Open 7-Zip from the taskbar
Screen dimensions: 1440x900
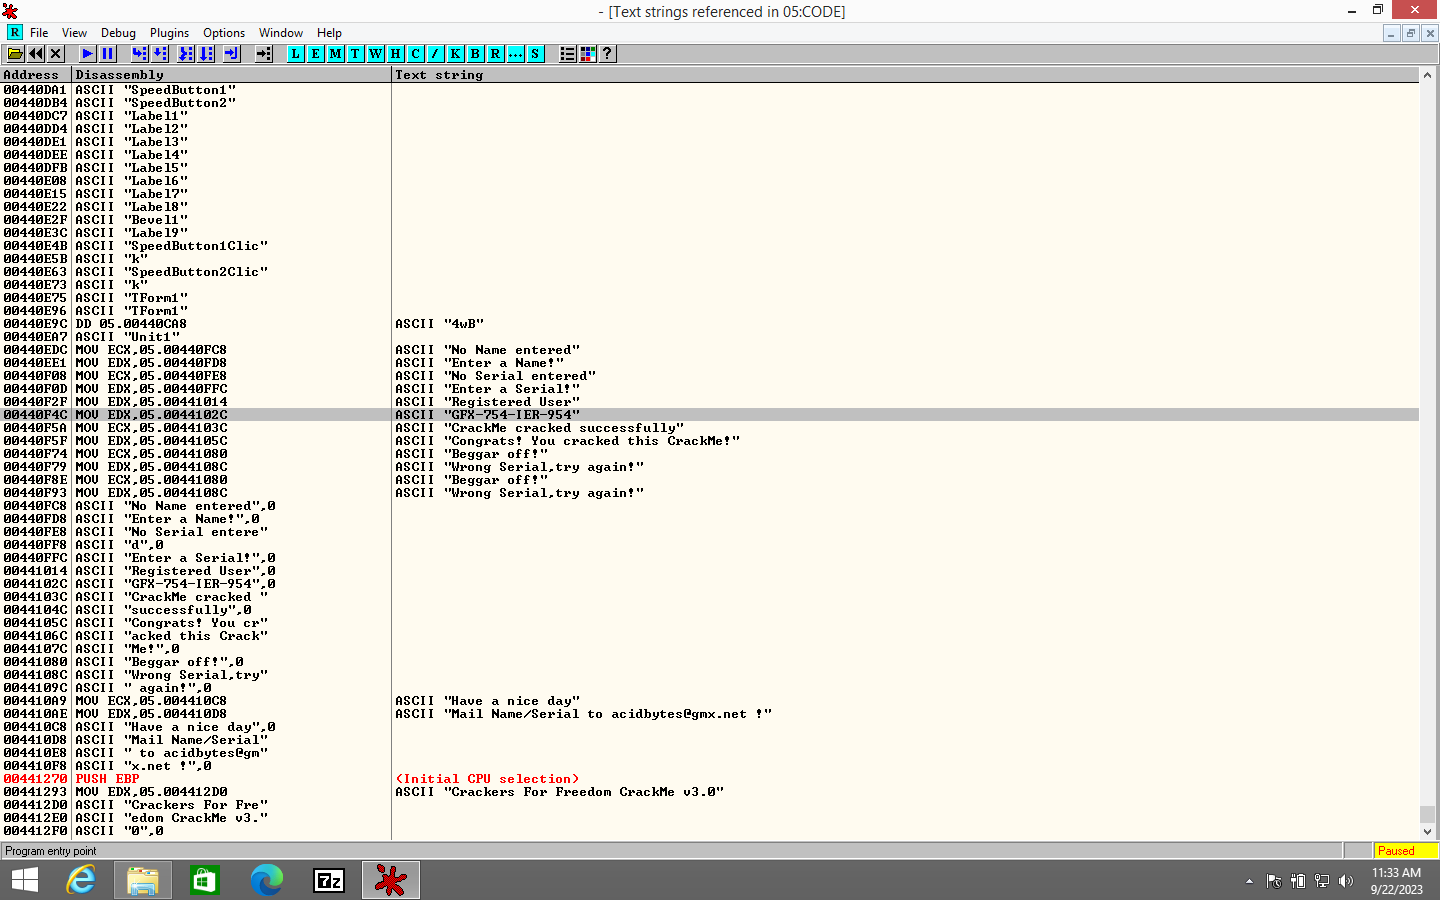tap(329, 880)
